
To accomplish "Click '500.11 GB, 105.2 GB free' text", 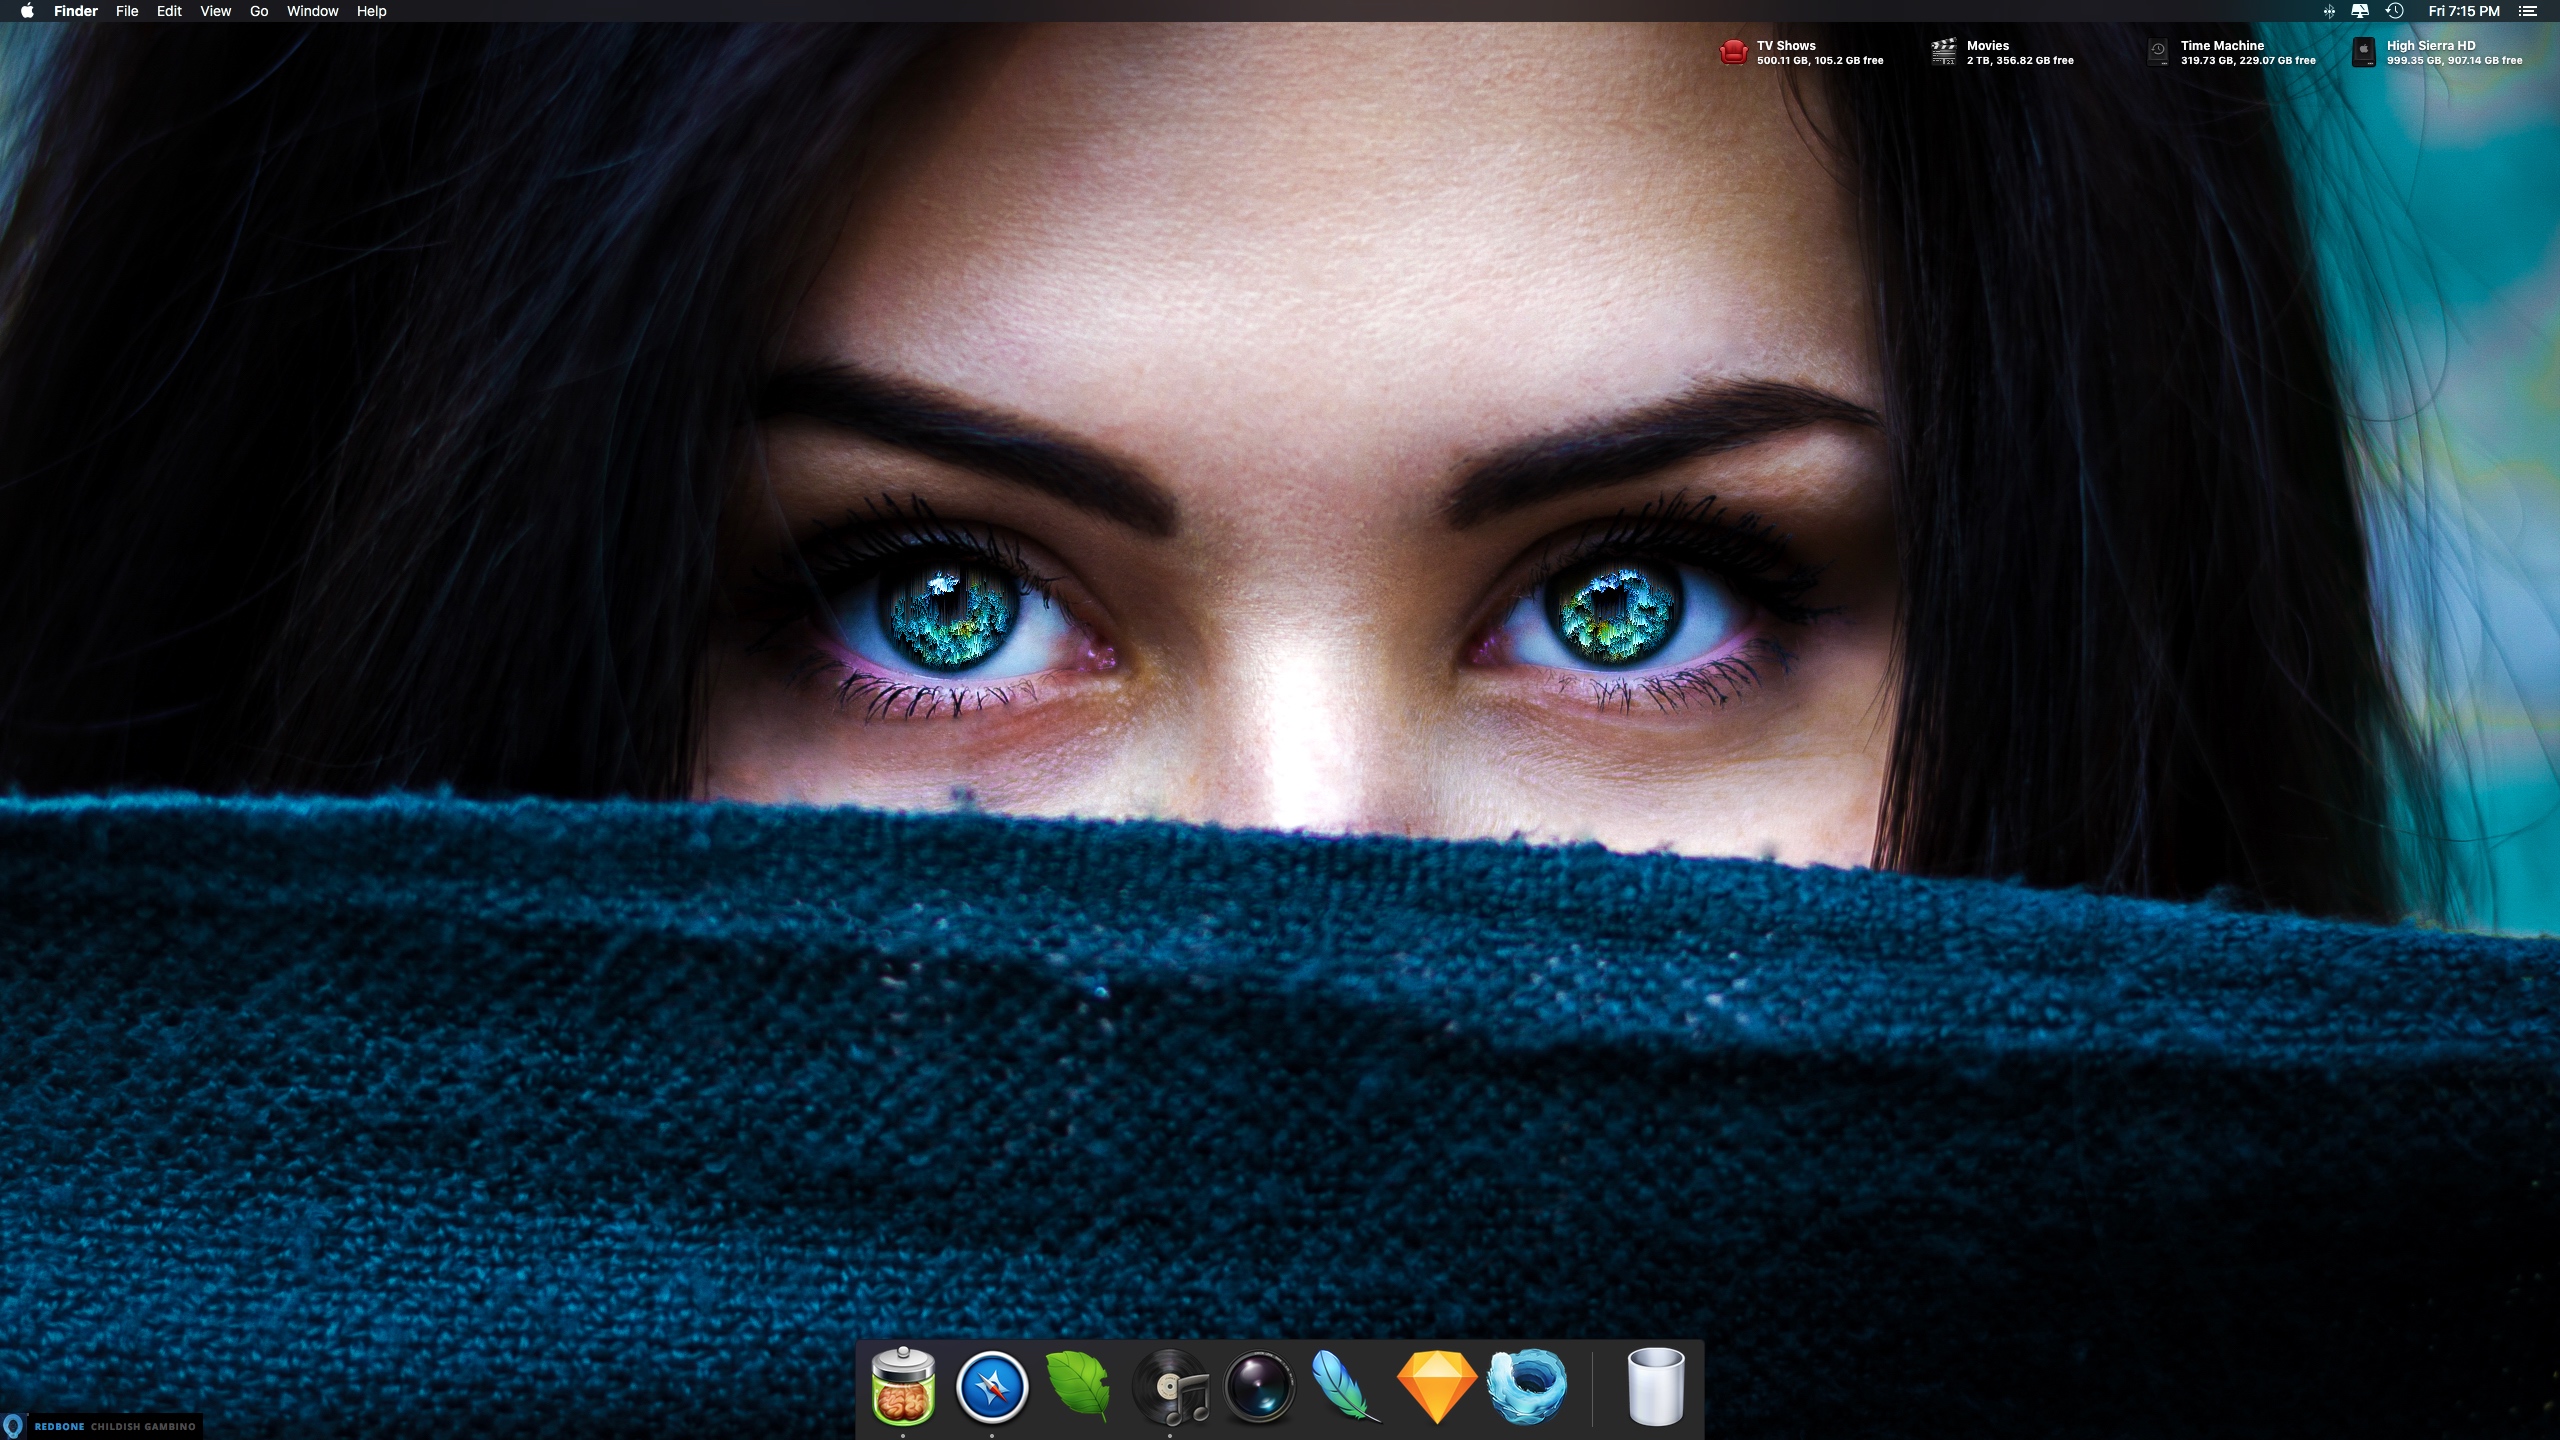I will tap(1820, 60).
